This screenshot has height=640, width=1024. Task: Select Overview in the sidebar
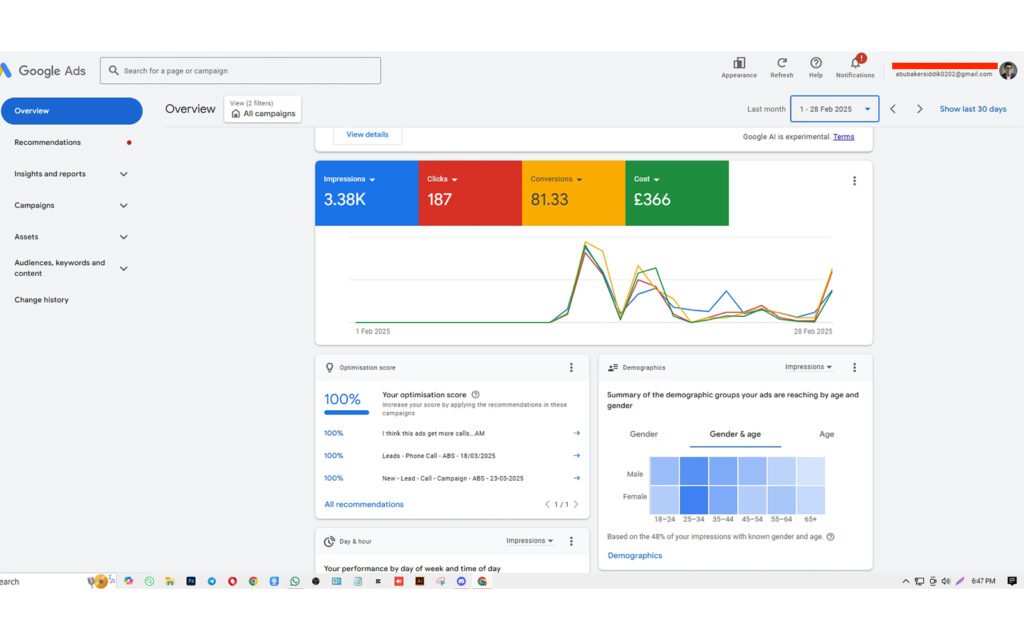point(71,111)
